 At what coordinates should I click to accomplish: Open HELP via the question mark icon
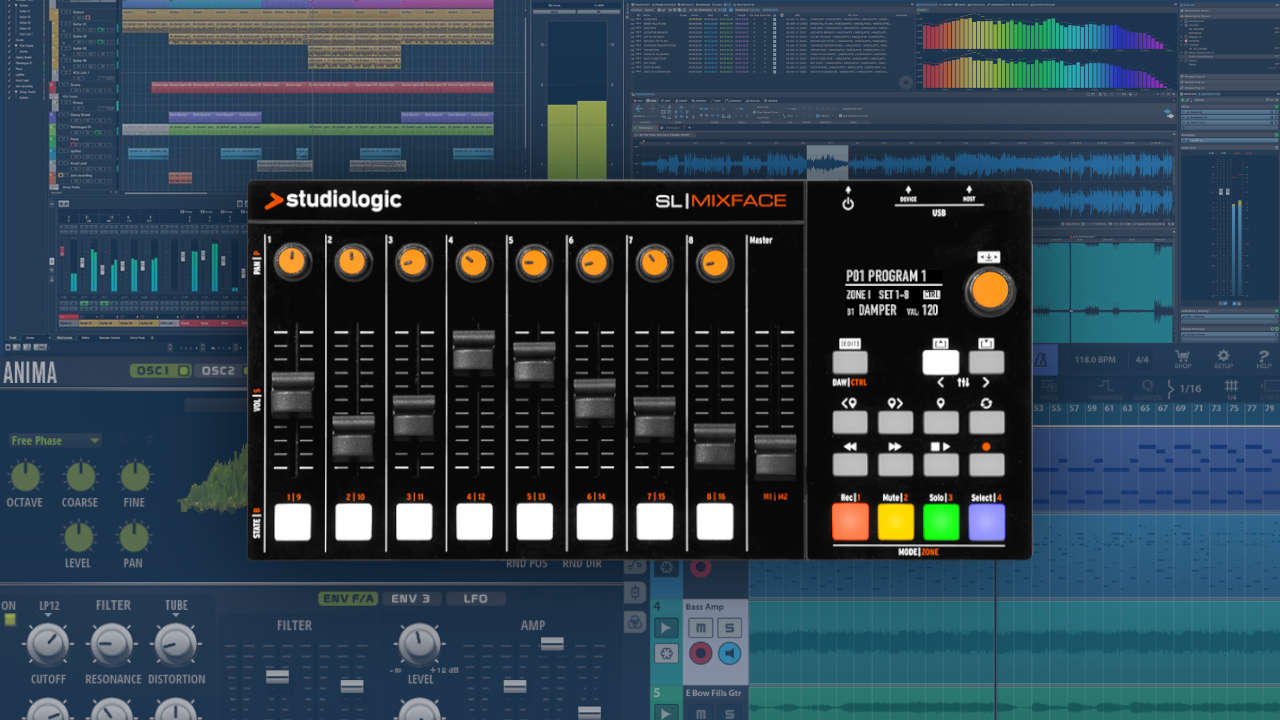[1262, 357]
